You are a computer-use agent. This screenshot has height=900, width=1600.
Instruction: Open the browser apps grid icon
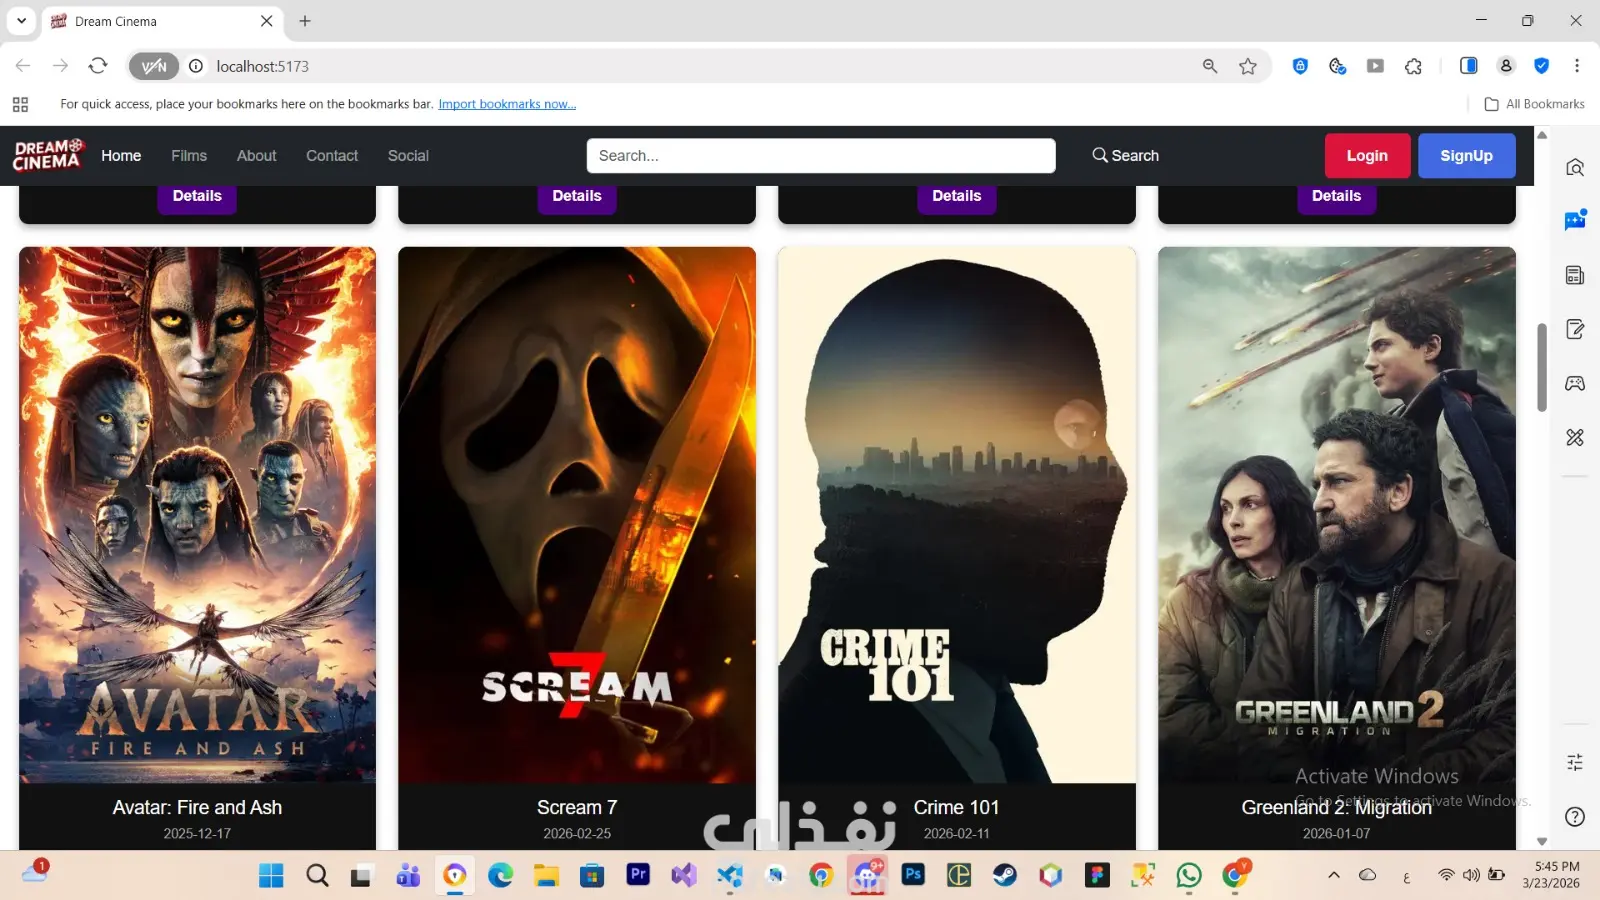coord(20,104)
